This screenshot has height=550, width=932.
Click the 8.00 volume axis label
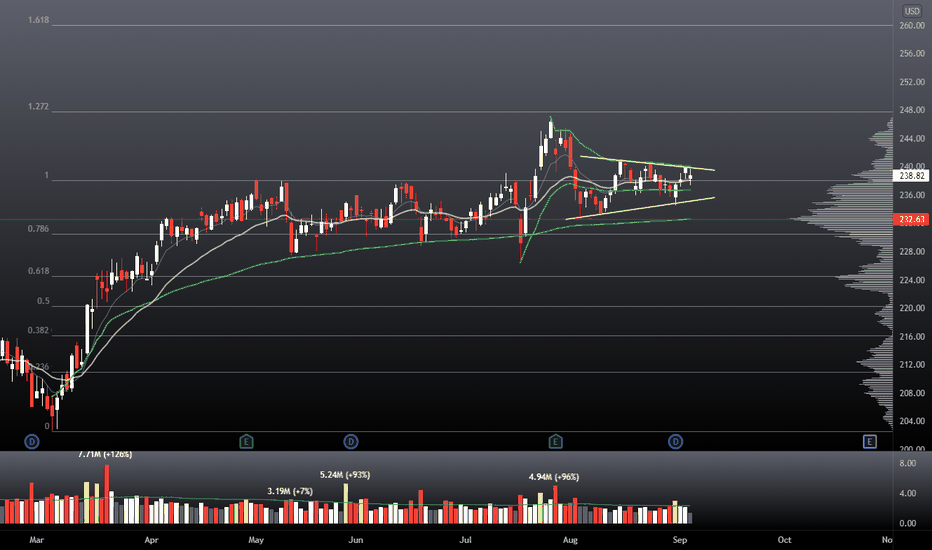tap(908, 463)
